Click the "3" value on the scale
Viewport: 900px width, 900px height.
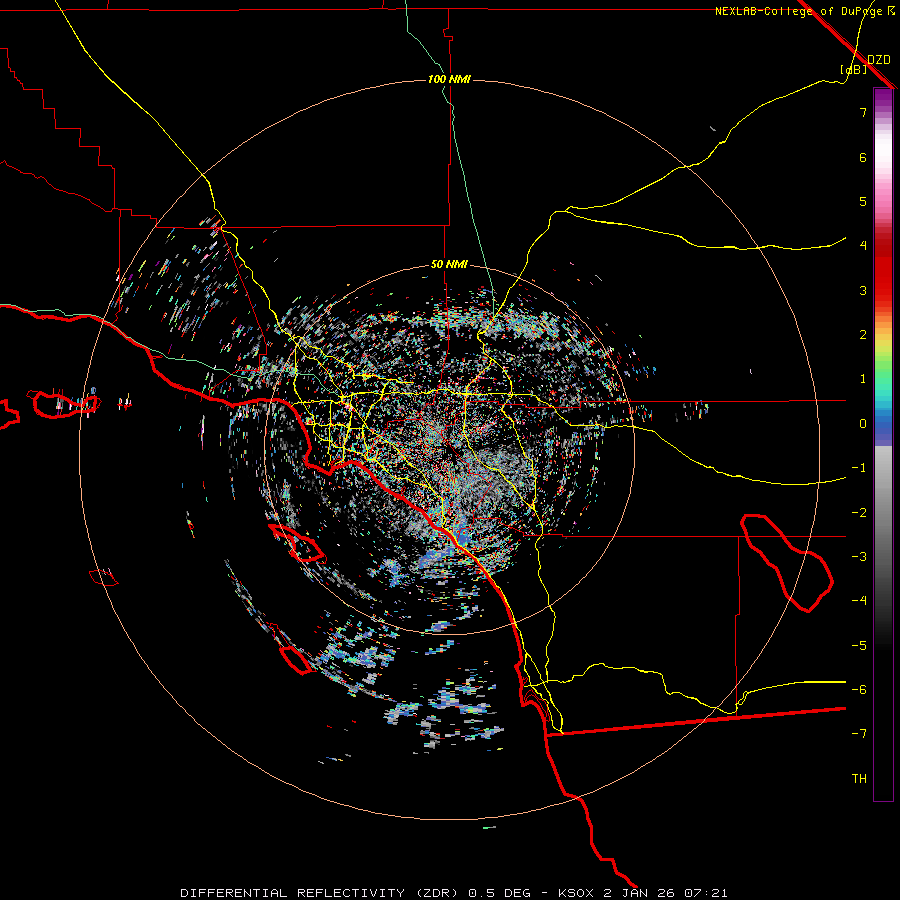pos(863,290)
